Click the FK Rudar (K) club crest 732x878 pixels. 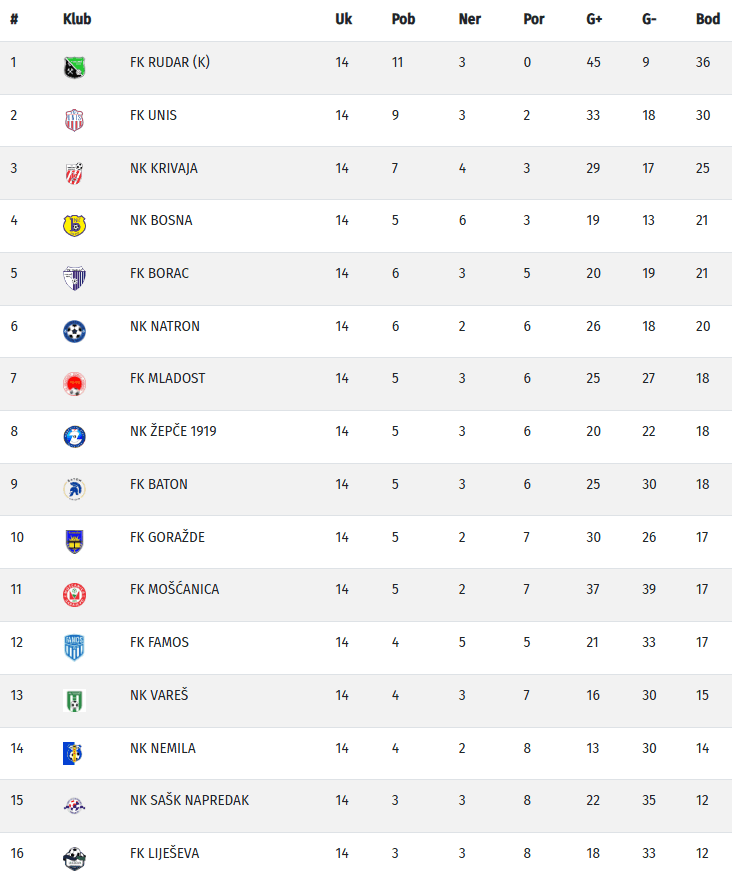click(x=75, y=67)
